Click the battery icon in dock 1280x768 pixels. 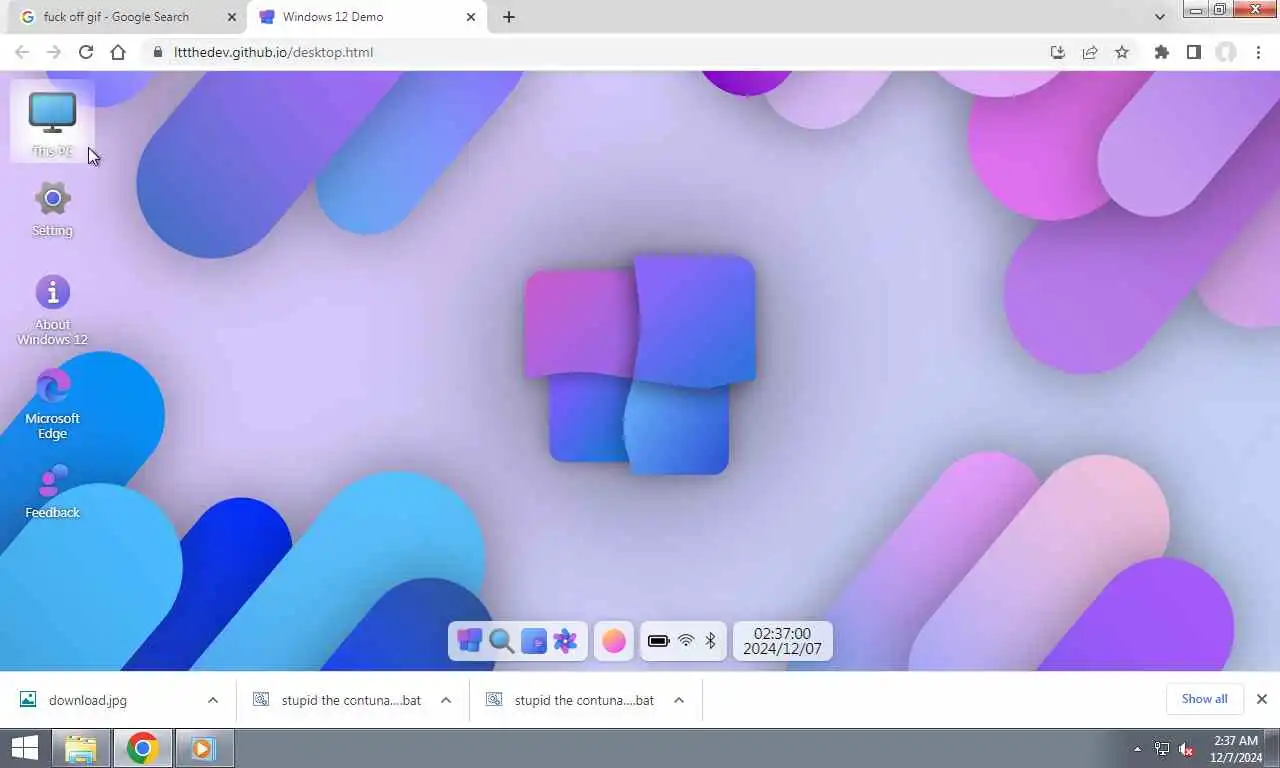pyautogui.click(x=658, y=641)
